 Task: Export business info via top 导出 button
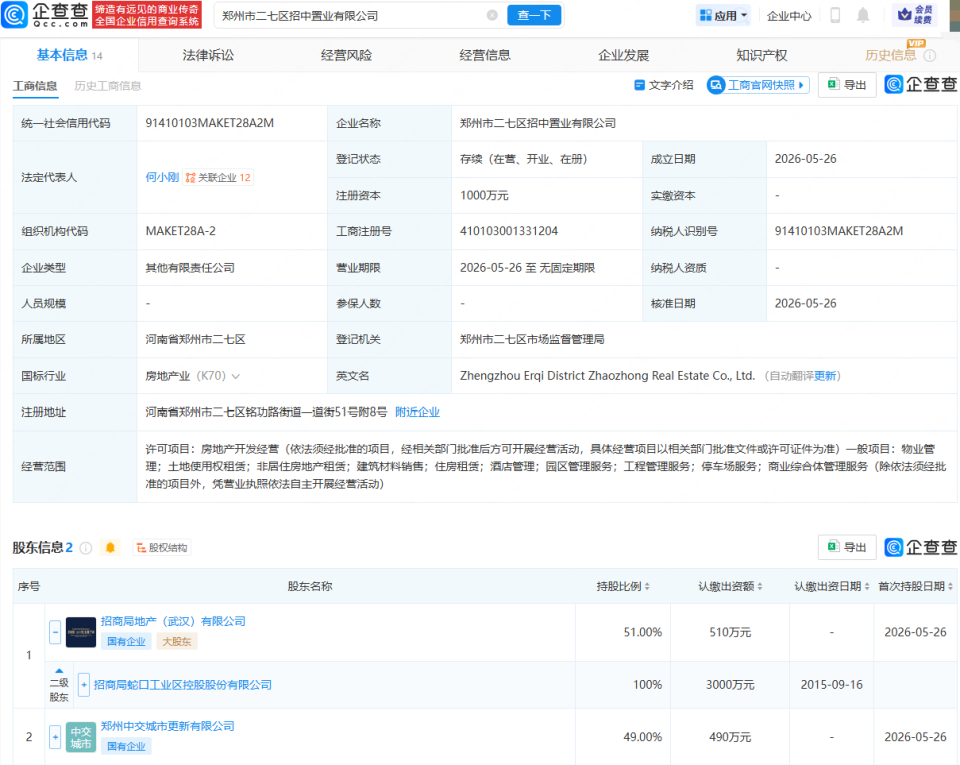click(847, 85)
